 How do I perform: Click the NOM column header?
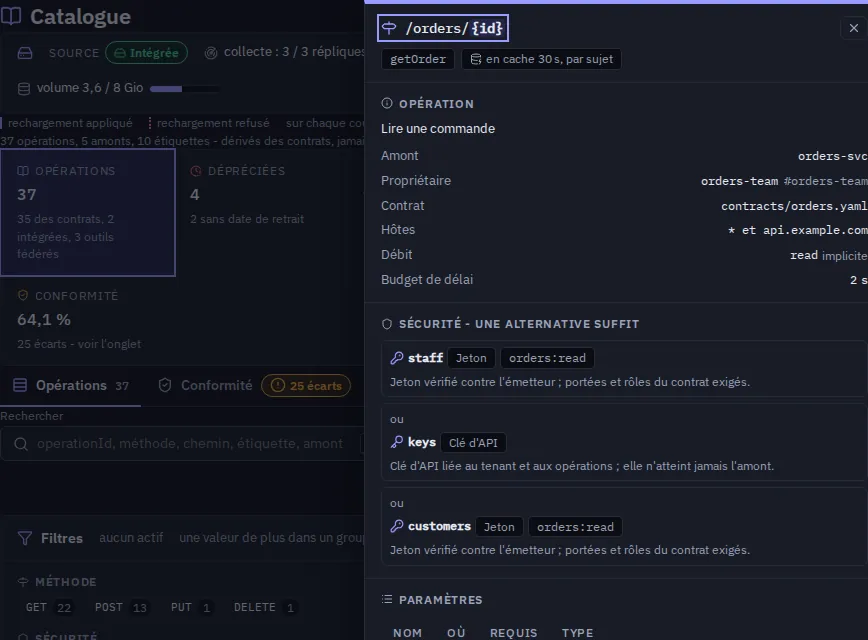[x=407, y=632]
